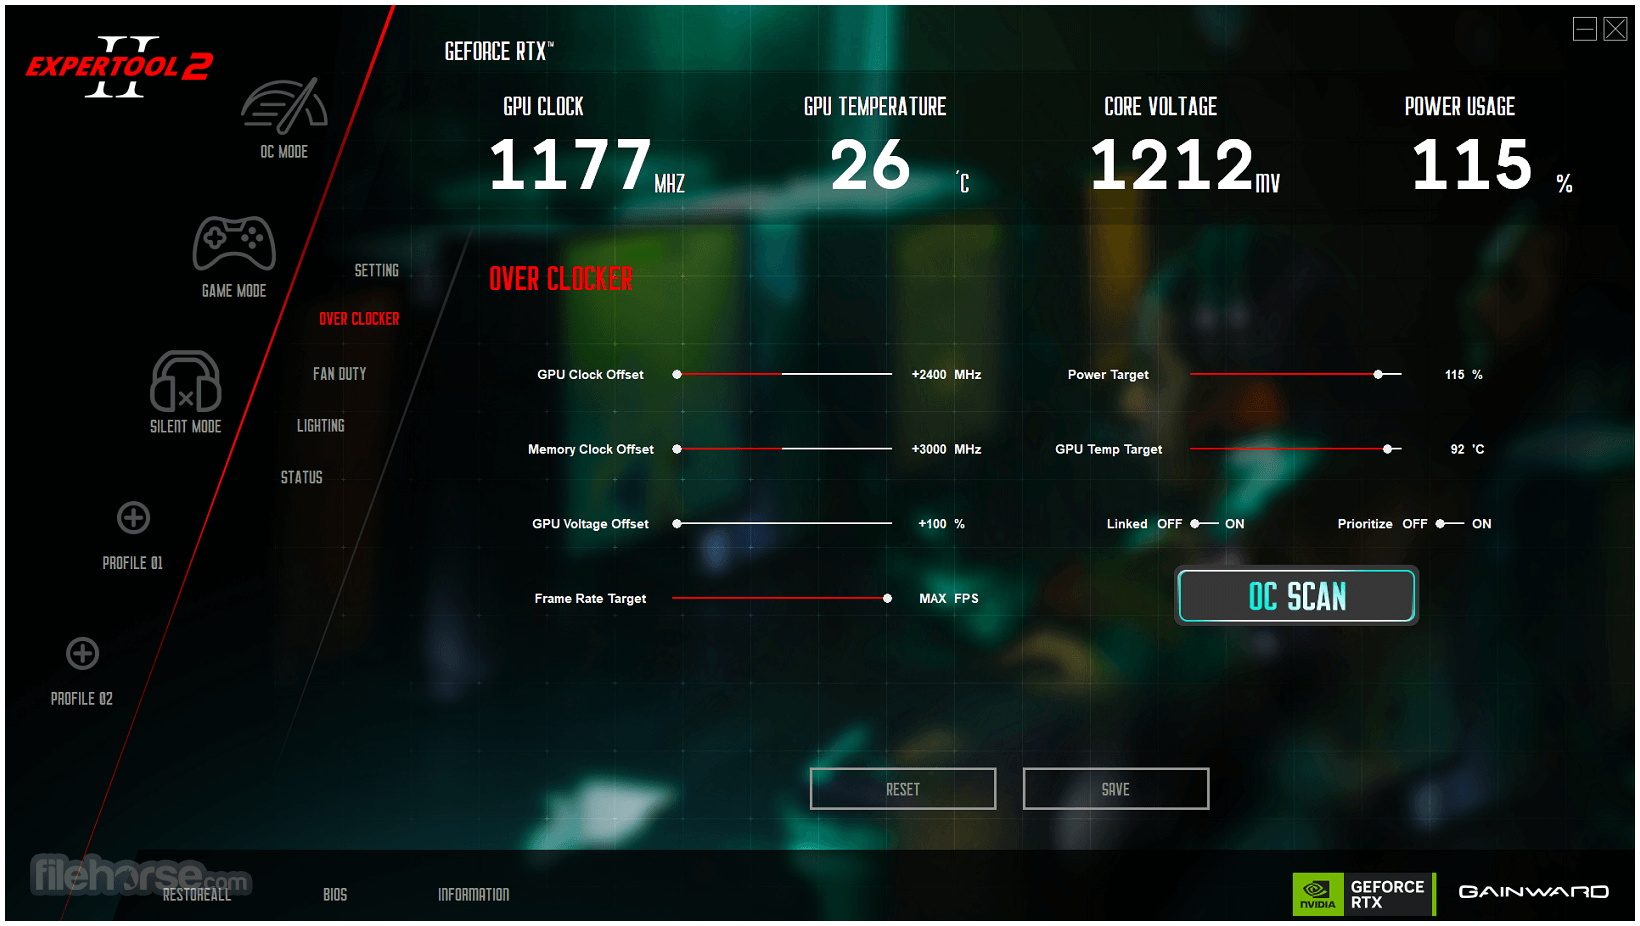Click the +3000 MHz offset value
Screen dimensions: 1640x926
coord(946,450)
